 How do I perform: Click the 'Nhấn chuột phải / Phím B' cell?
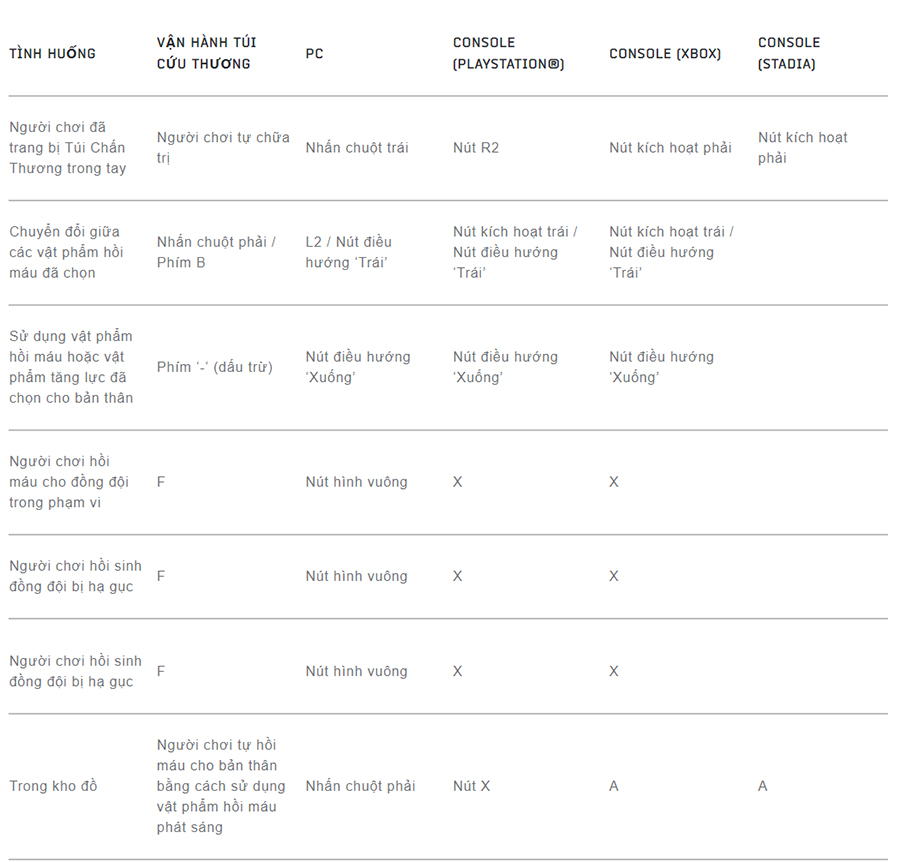(216, 253)
